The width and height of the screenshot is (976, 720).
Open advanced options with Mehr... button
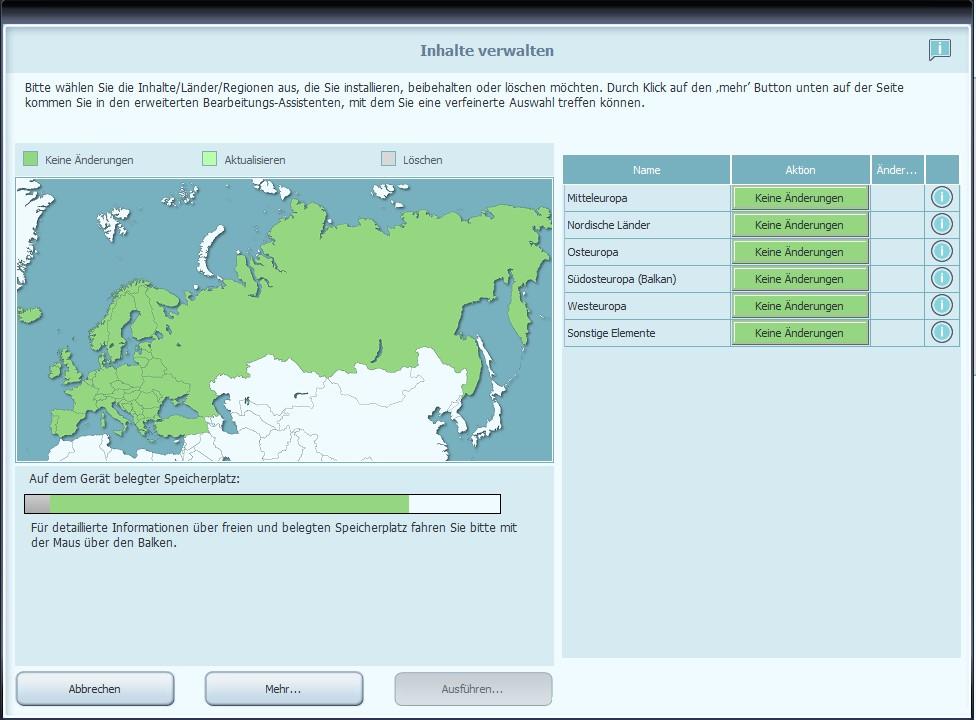coord(283,689)
